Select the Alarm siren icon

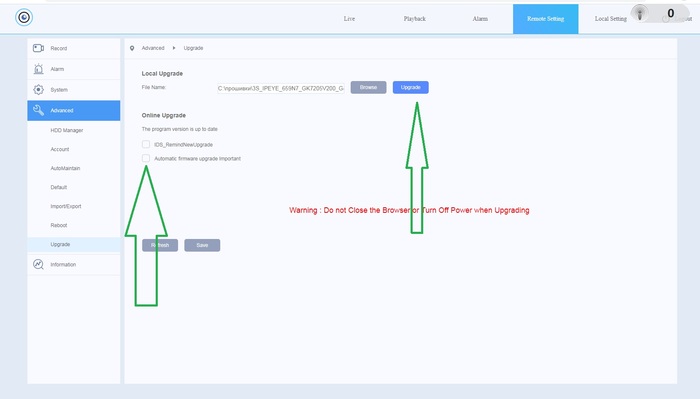point(38,69)
